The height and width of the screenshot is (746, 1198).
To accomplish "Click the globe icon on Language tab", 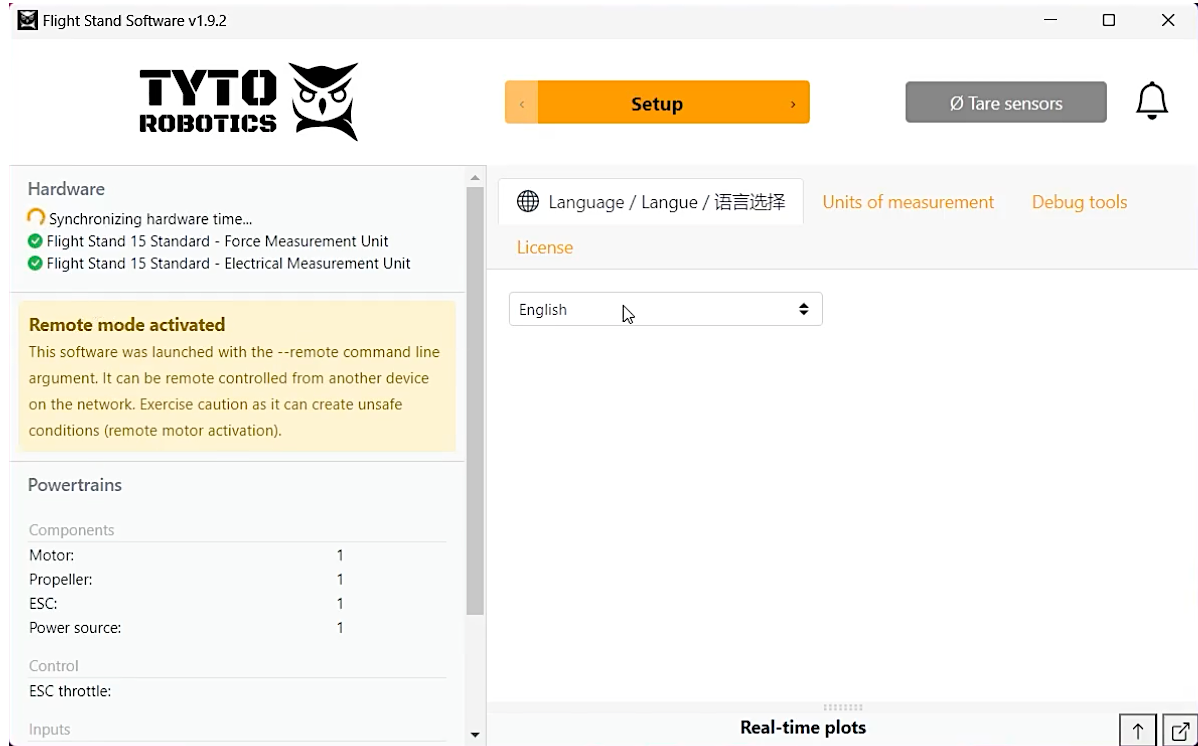I will point(528,202).
